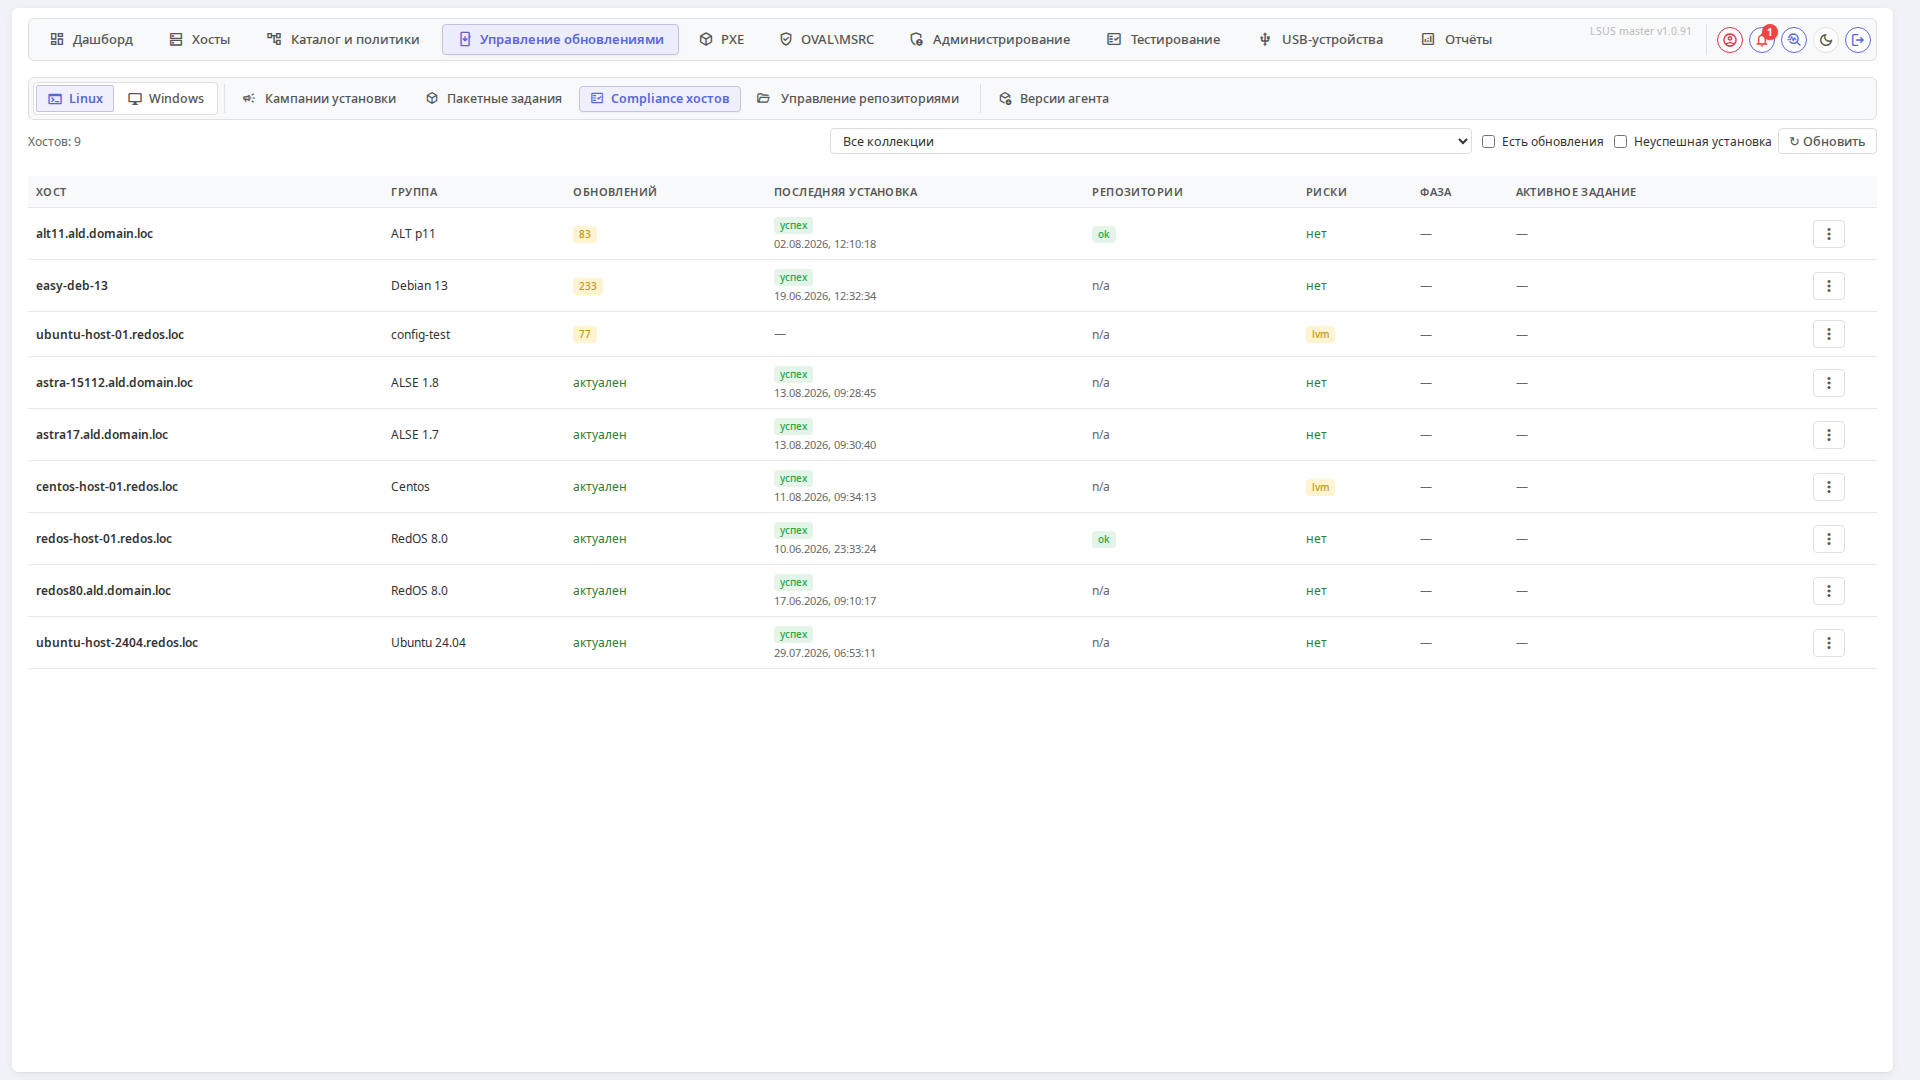This screenshot has width=1920, height=1080.
Task: Click the config-test group cell
Action: point(421,335)
